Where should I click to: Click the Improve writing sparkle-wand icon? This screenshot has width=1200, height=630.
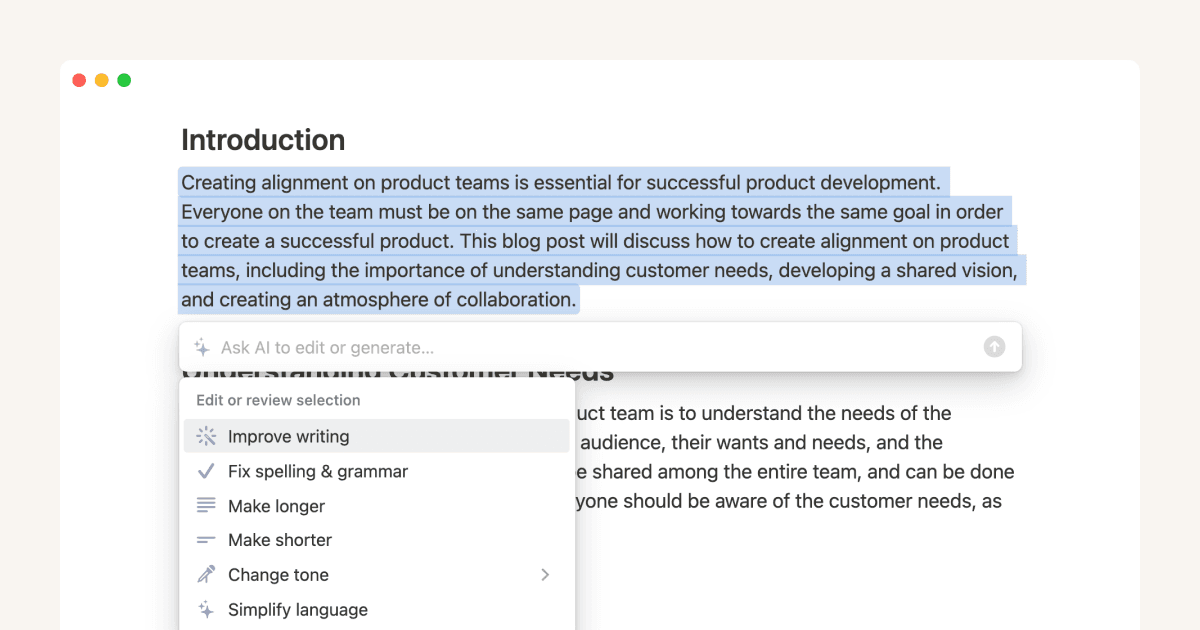point(205,436)
